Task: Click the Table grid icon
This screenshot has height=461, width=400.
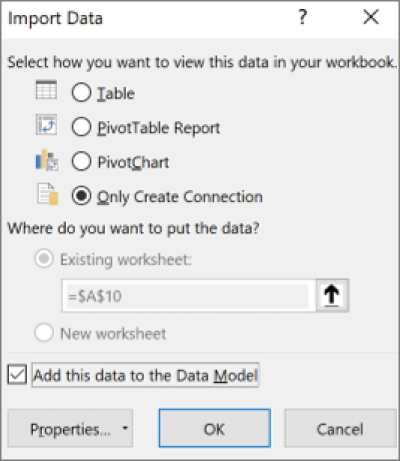Action: tap(46, 90)
